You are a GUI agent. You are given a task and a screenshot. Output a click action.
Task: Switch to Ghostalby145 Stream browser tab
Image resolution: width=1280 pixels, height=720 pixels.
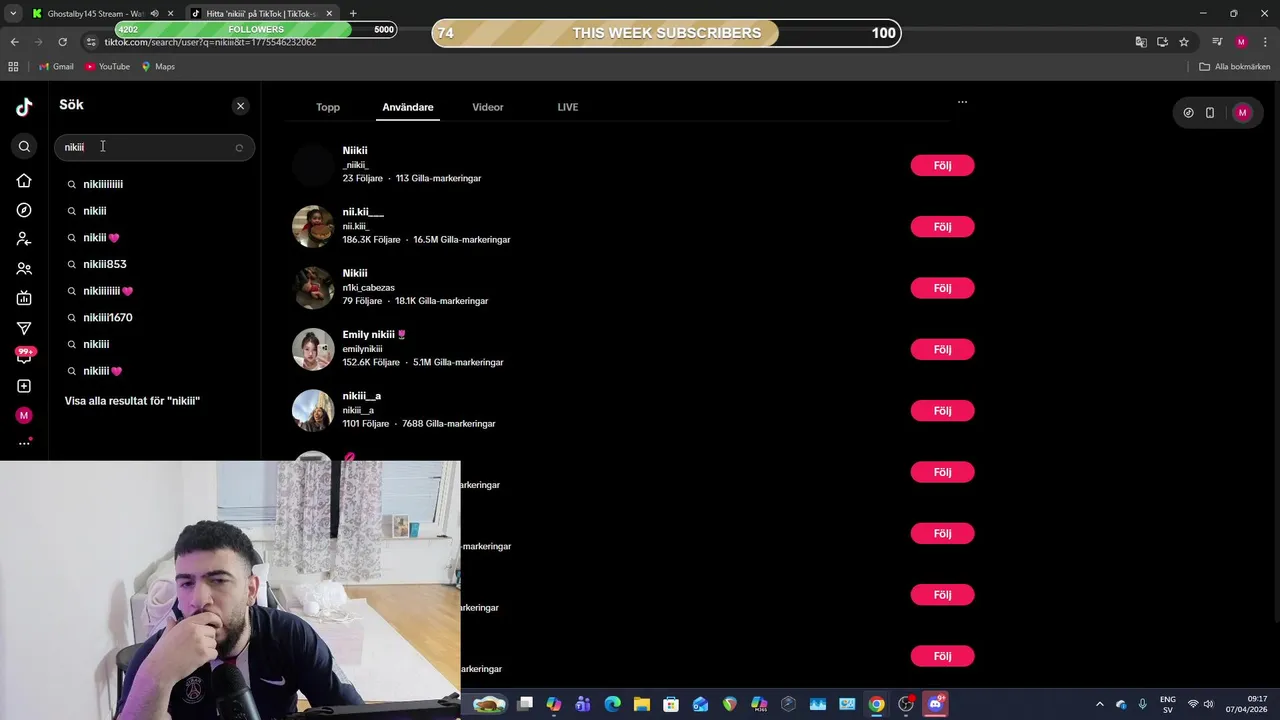pos(95,13)
